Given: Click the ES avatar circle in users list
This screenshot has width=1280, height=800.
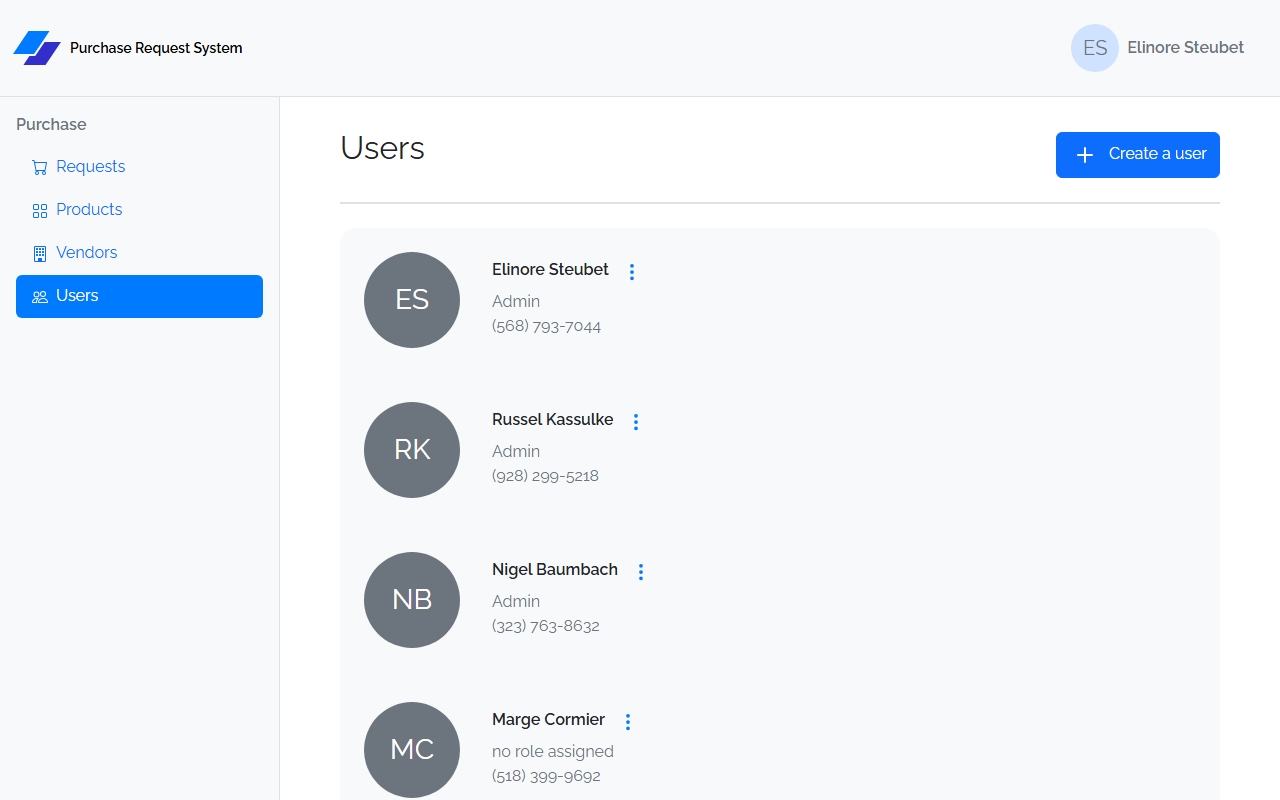Looking at the screenshot, I should point(412,300).
